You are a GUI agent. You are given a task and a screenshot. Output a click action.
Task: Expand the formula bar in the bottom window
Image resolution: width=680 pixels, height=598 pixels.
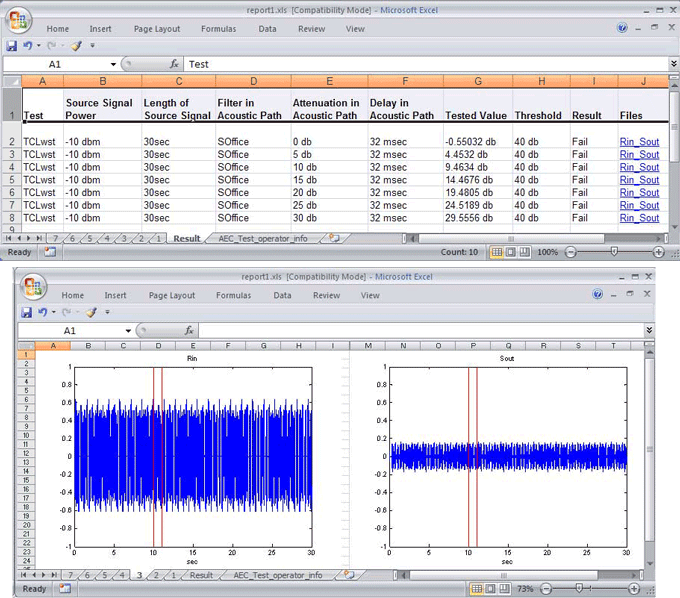[649, 330]
